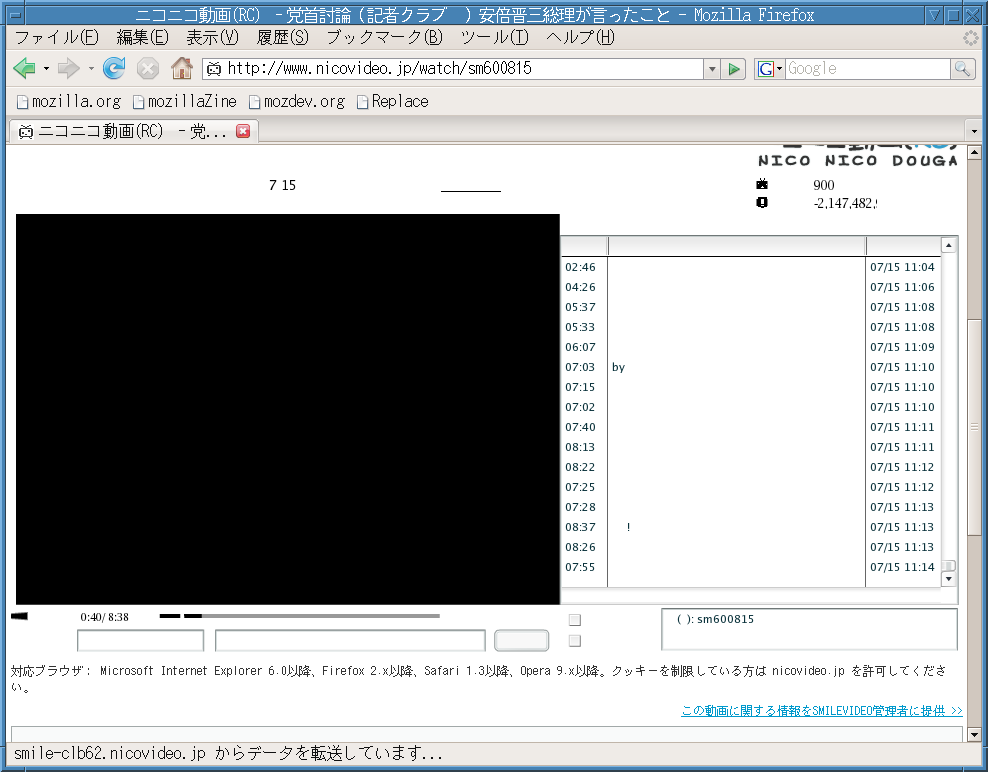The height and width of the screenshot is (772, 988).
Task: Click the comment column header
Action: 737,246
